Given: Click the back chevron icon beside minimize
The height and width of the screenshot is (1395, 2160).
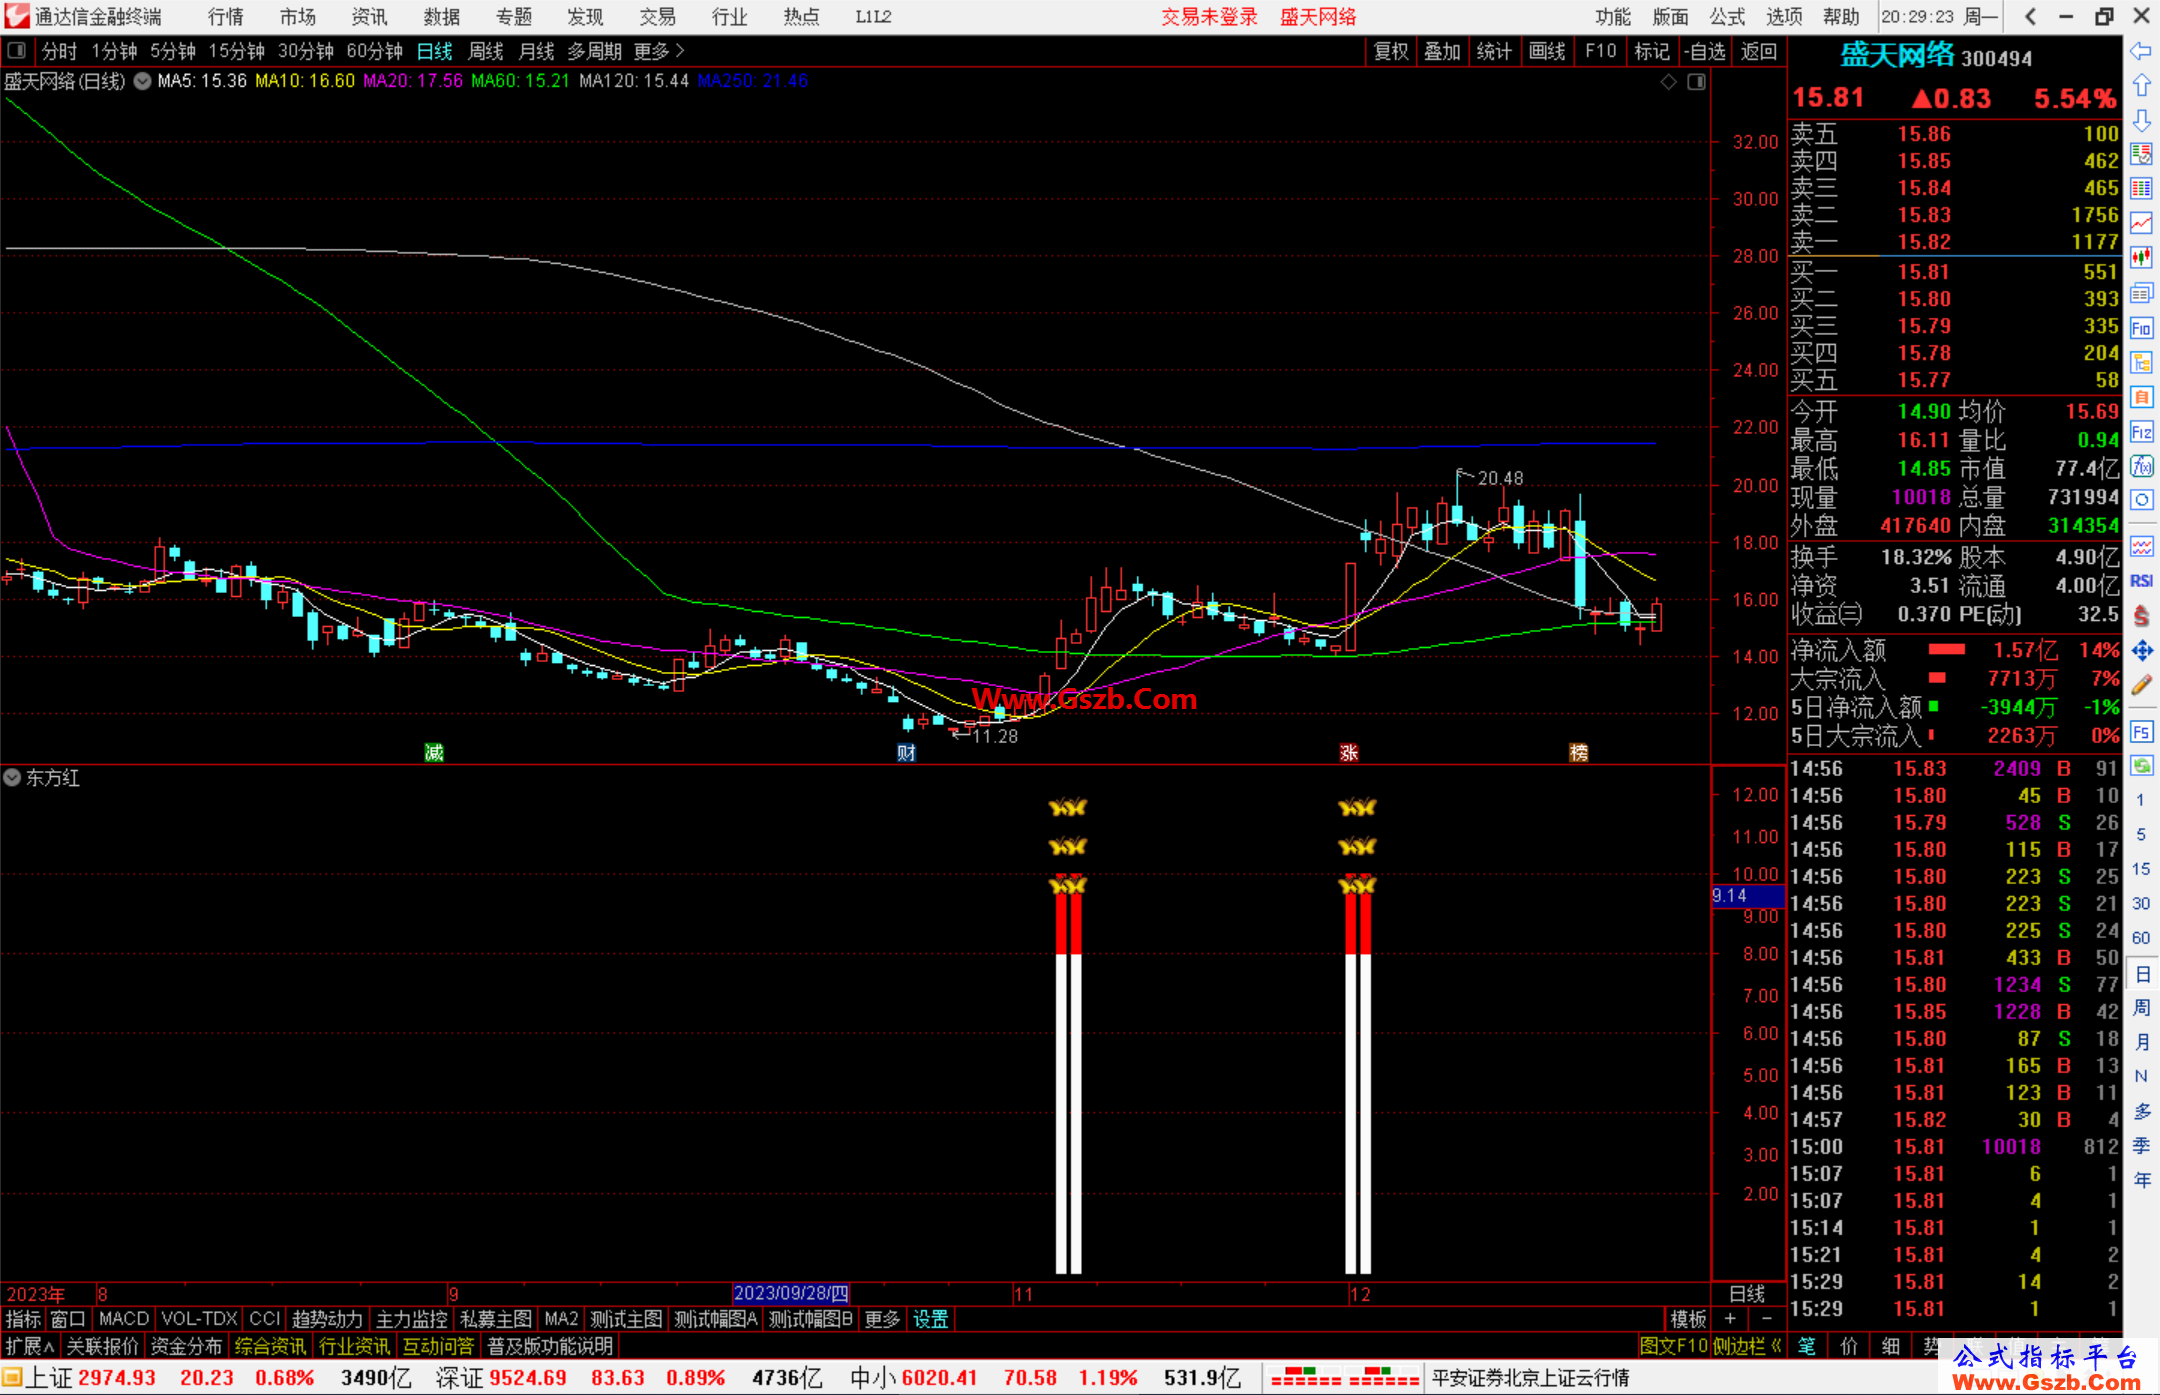Looking at the screenshot, I should pyautogui.click(x=2030, y=16).
